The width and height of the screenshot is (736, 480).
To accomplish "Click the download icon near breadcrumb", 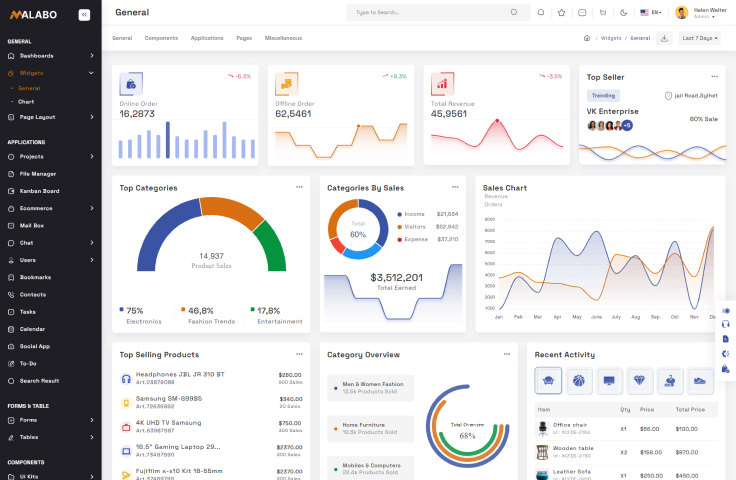I will [x=664, y=38].
